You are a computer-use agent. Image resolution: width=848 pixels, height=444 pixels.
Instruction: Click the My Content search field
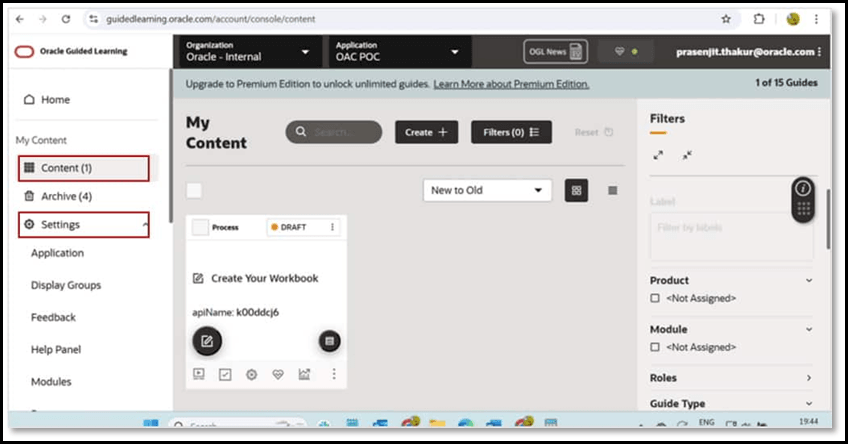pos(334,132)
